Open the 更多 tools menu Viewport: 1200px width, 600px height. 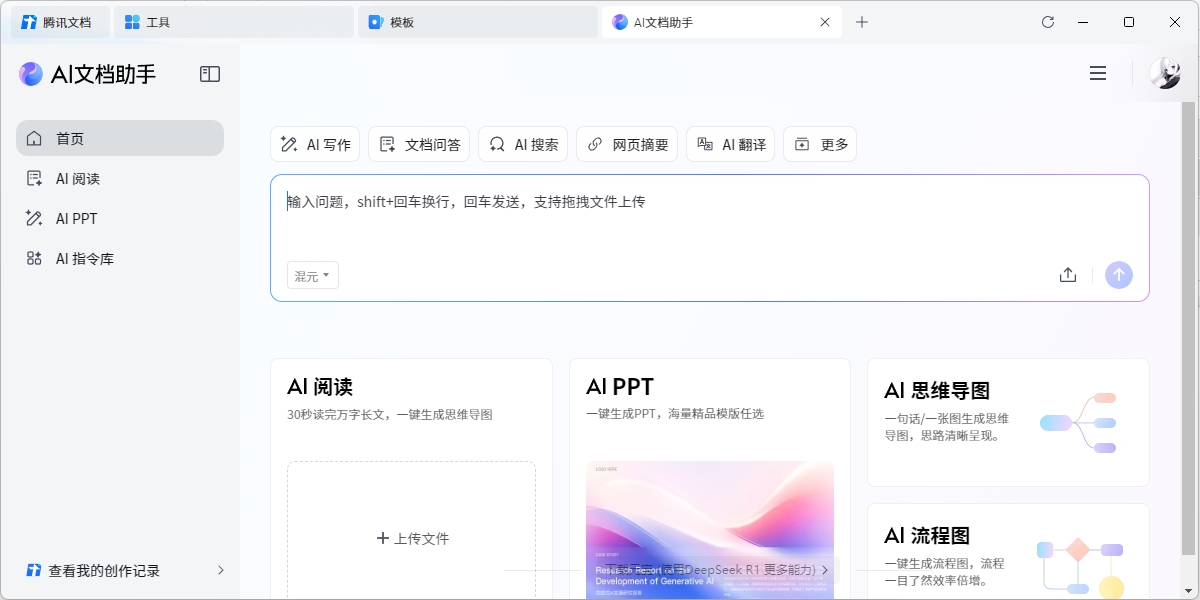tap(820, 144)
